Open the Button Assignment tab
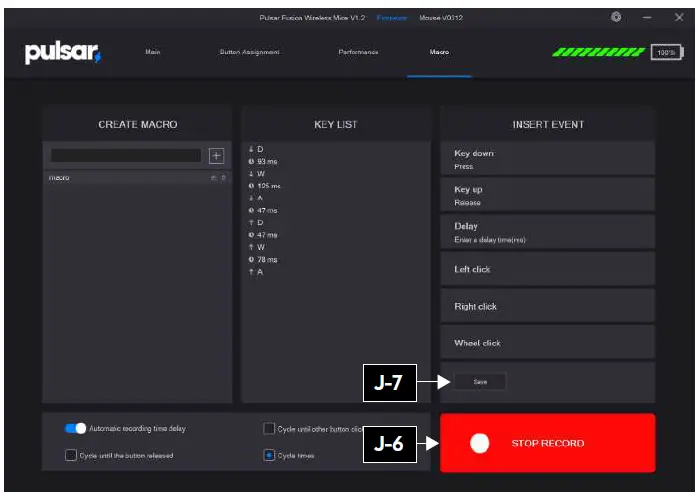Image resolution: width=699 pixels, height=494 pixels. [x=250, y=52]
